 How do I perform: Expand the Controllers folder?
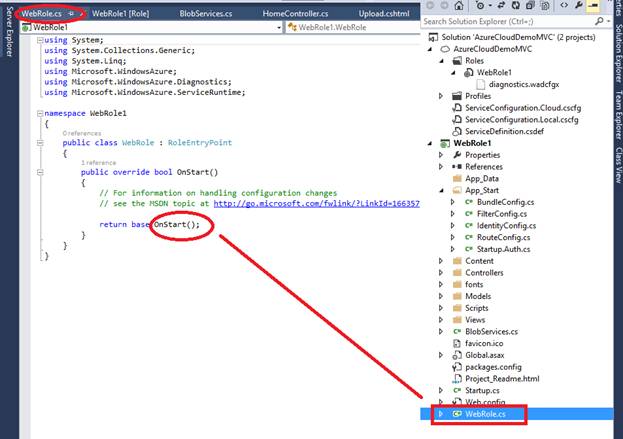tap(441, 273)
